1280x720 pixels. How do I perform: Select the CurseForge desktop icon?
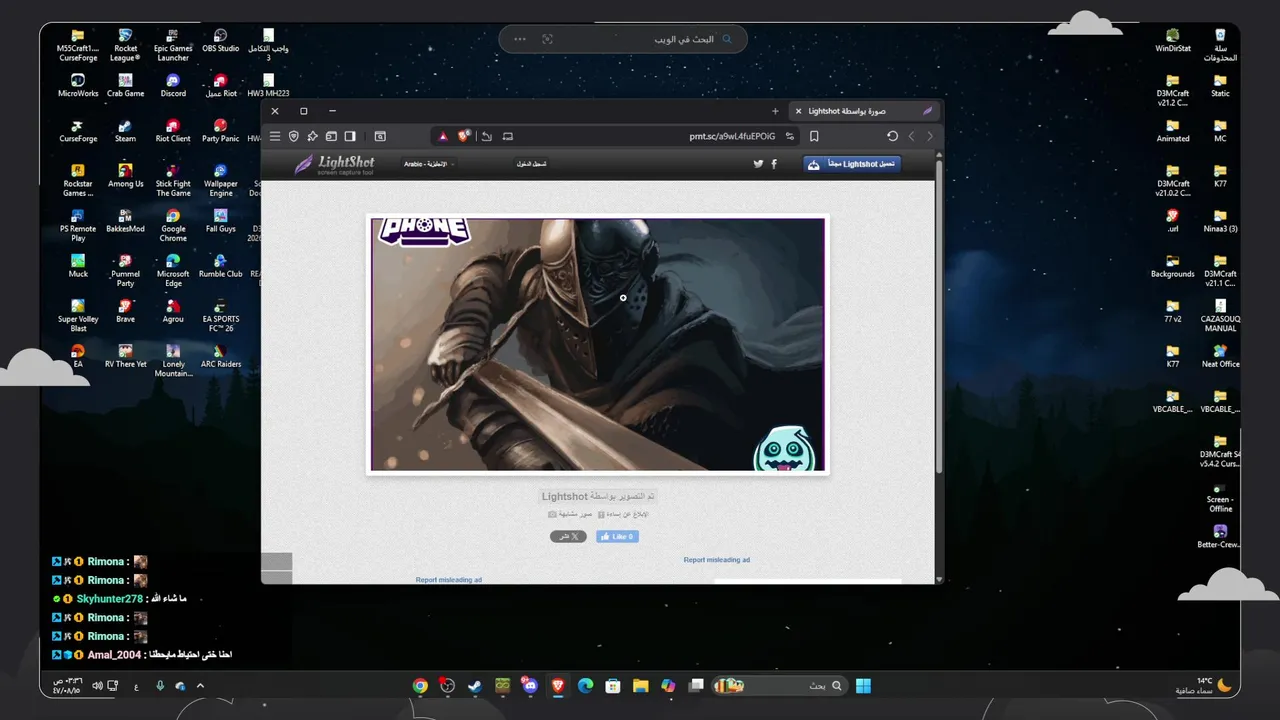[x=78, y=131]
